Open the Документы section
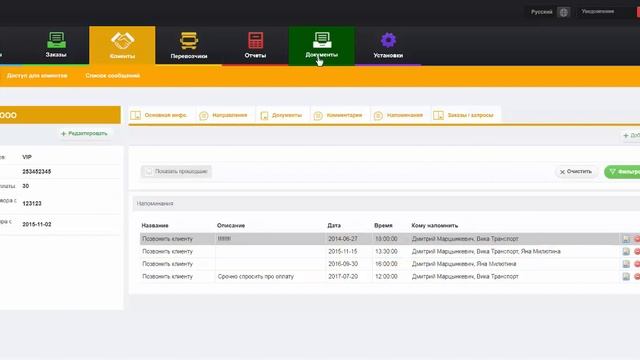 322,45
